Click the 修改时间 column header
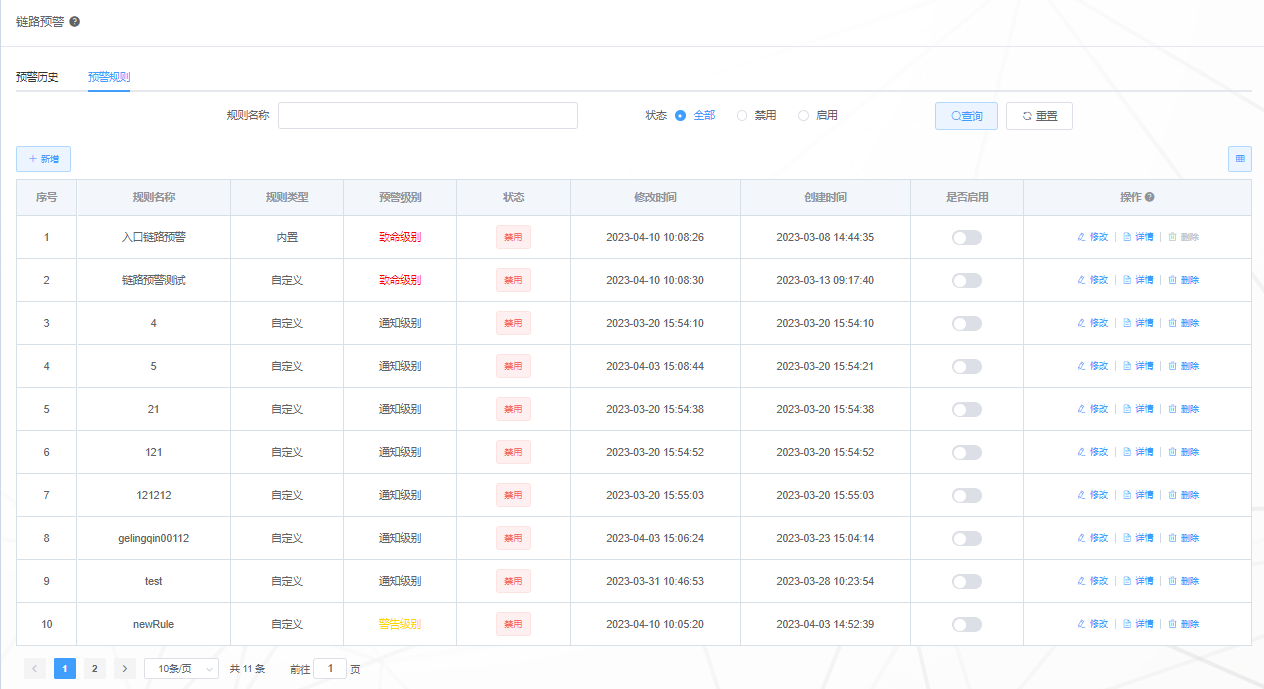1264x689 pixels. tap(655, 197)
